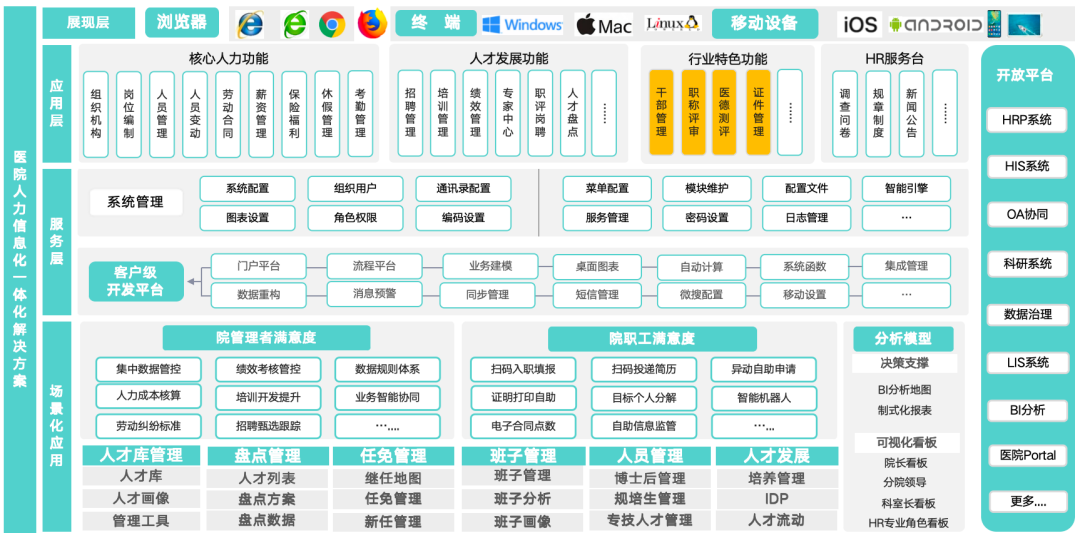Click the 系统管理 label
The image size is (1080, 538).
coord(136,203)
